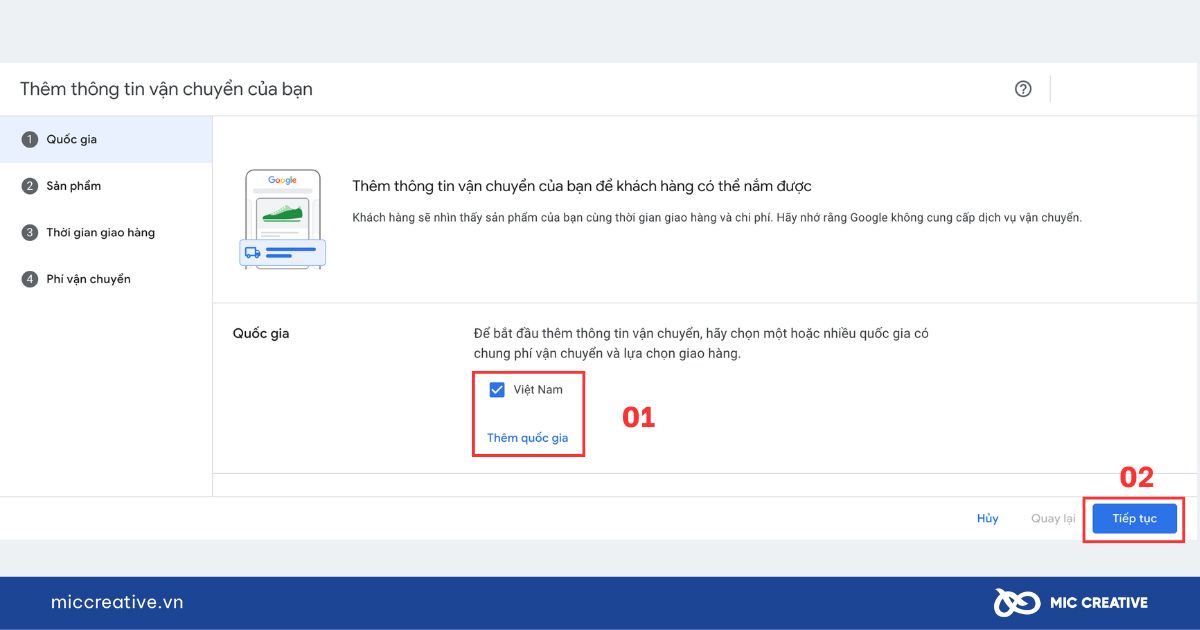
Task: Click the Thêm quốc gia link
Action: [527, 438]
